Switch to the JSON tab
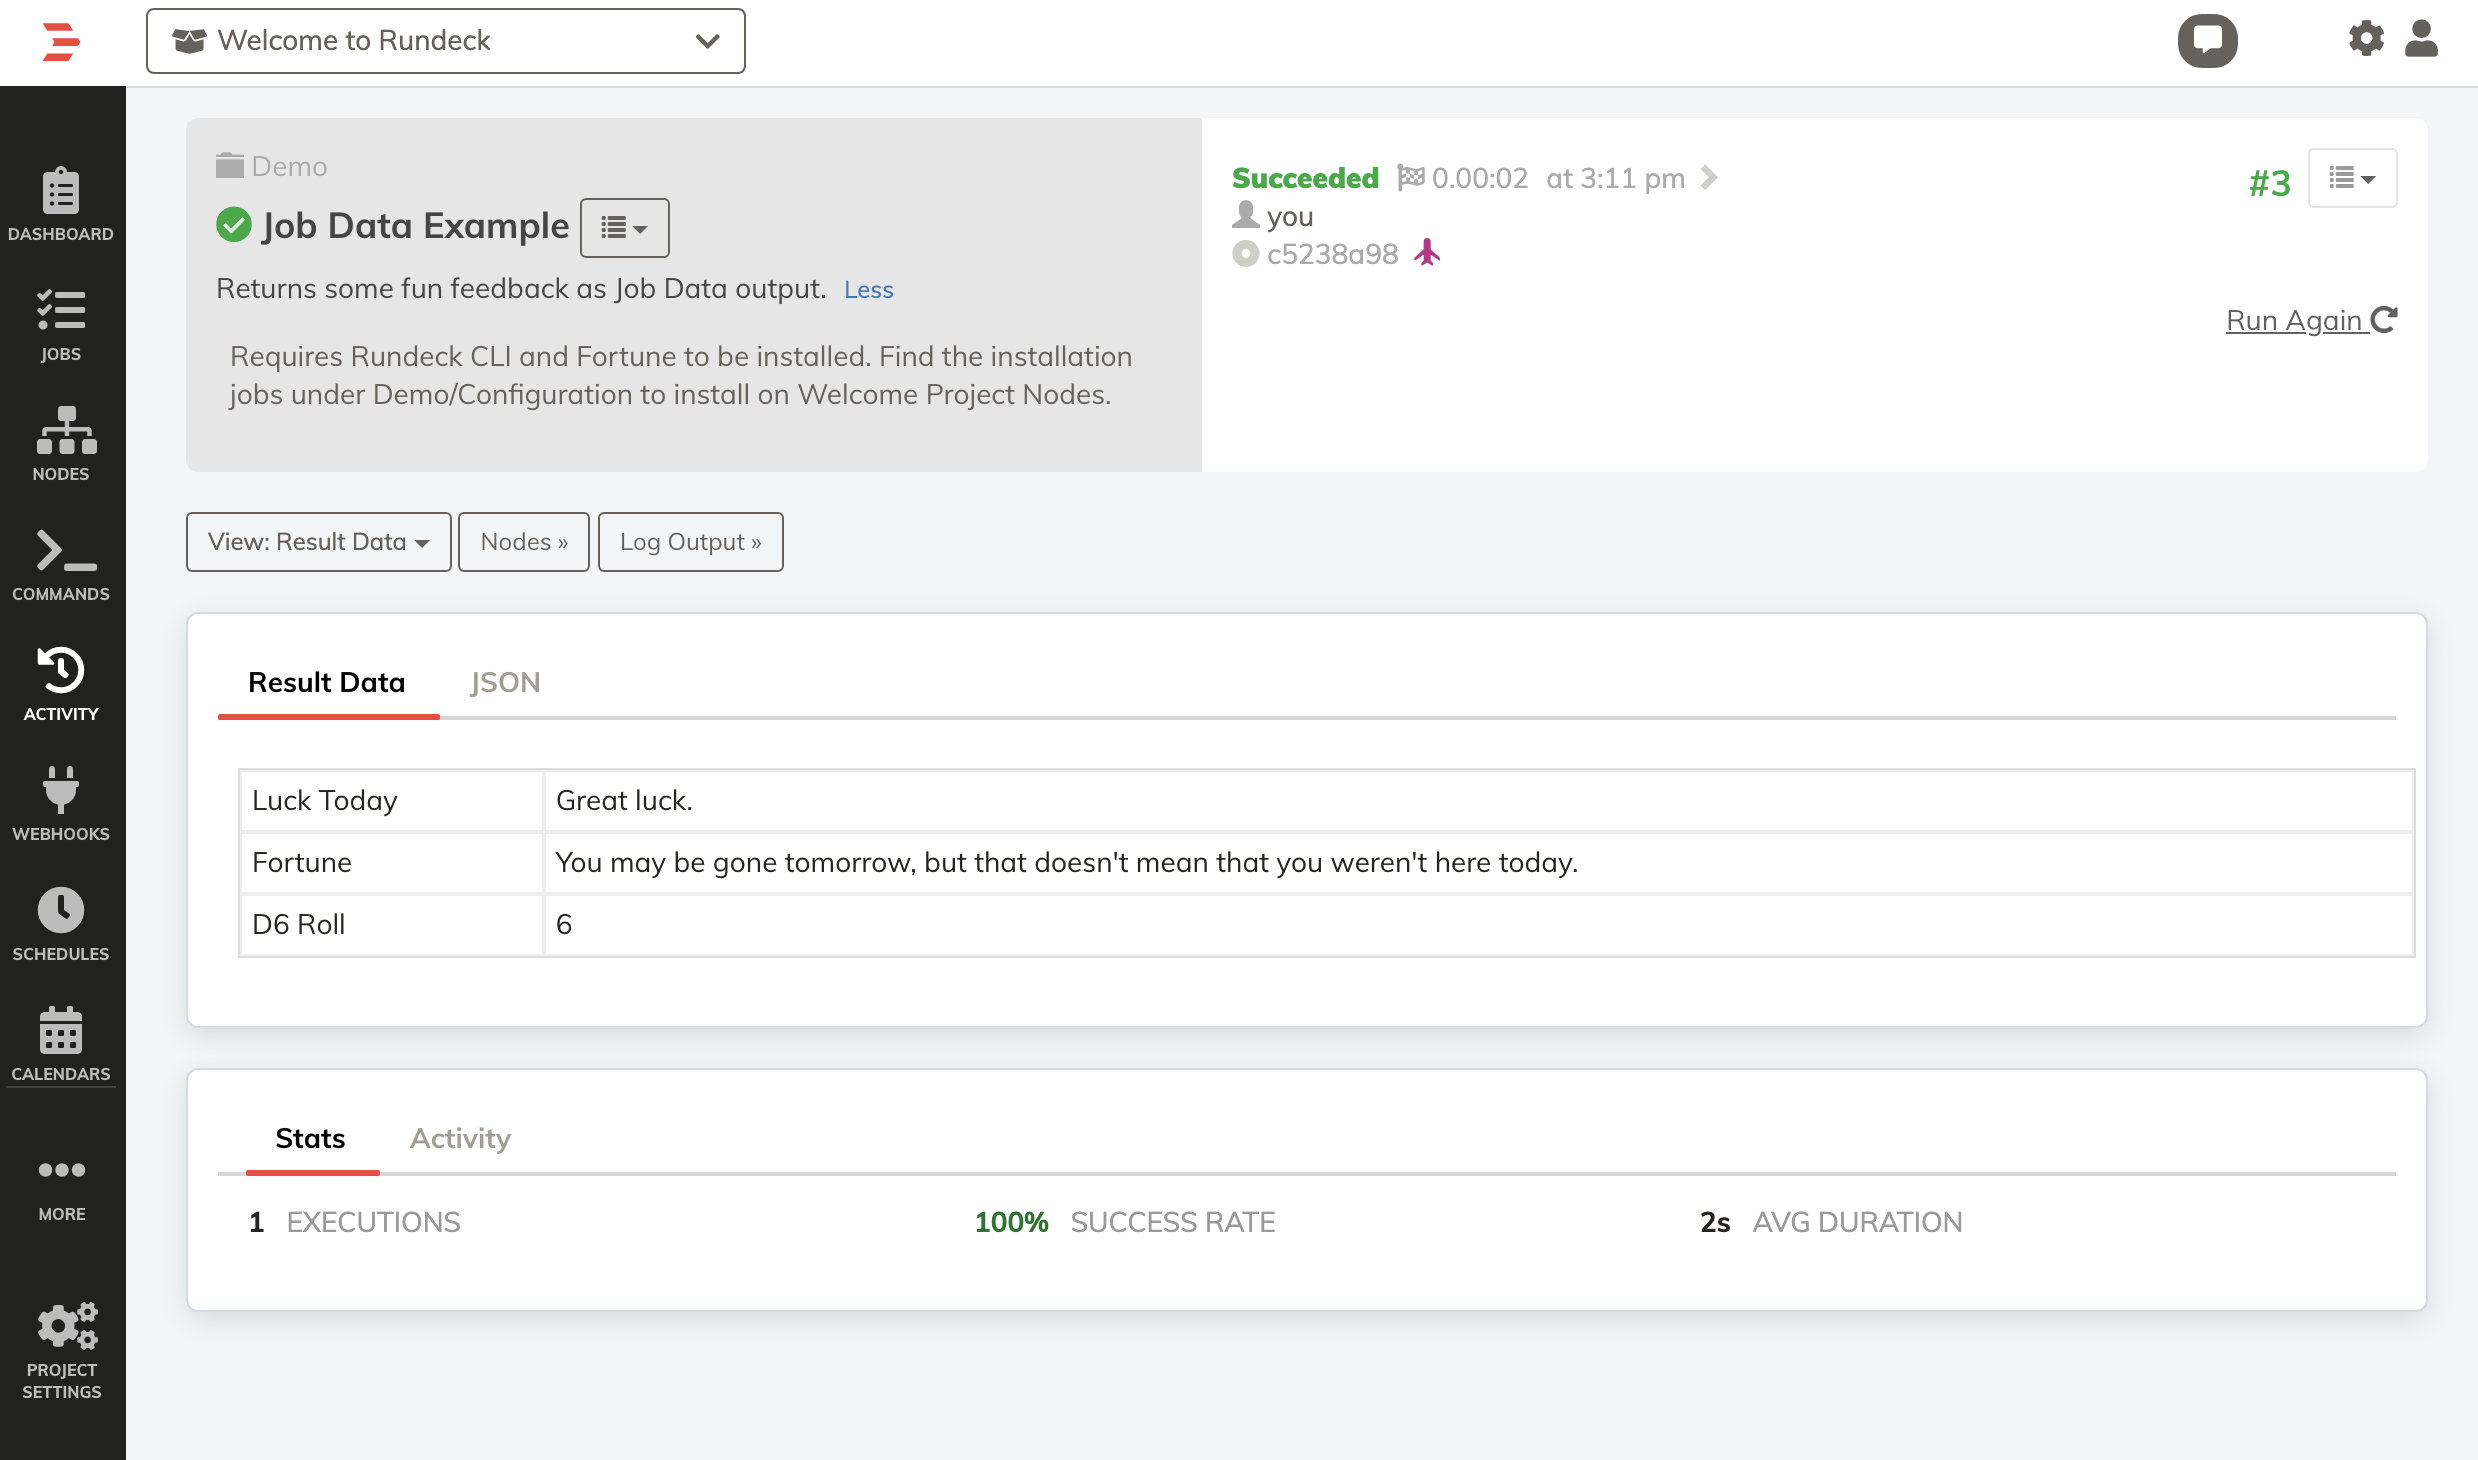The height and width of the screenshot is (1460, 2478). [505, 683]
